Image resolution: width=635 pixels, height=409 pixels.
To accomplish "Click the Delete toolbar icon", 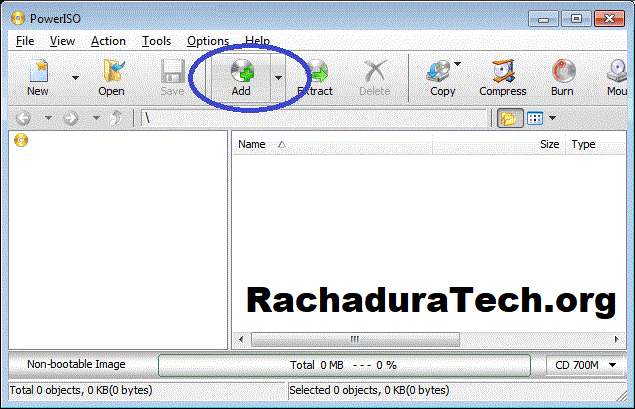I will tap(375, 71).
